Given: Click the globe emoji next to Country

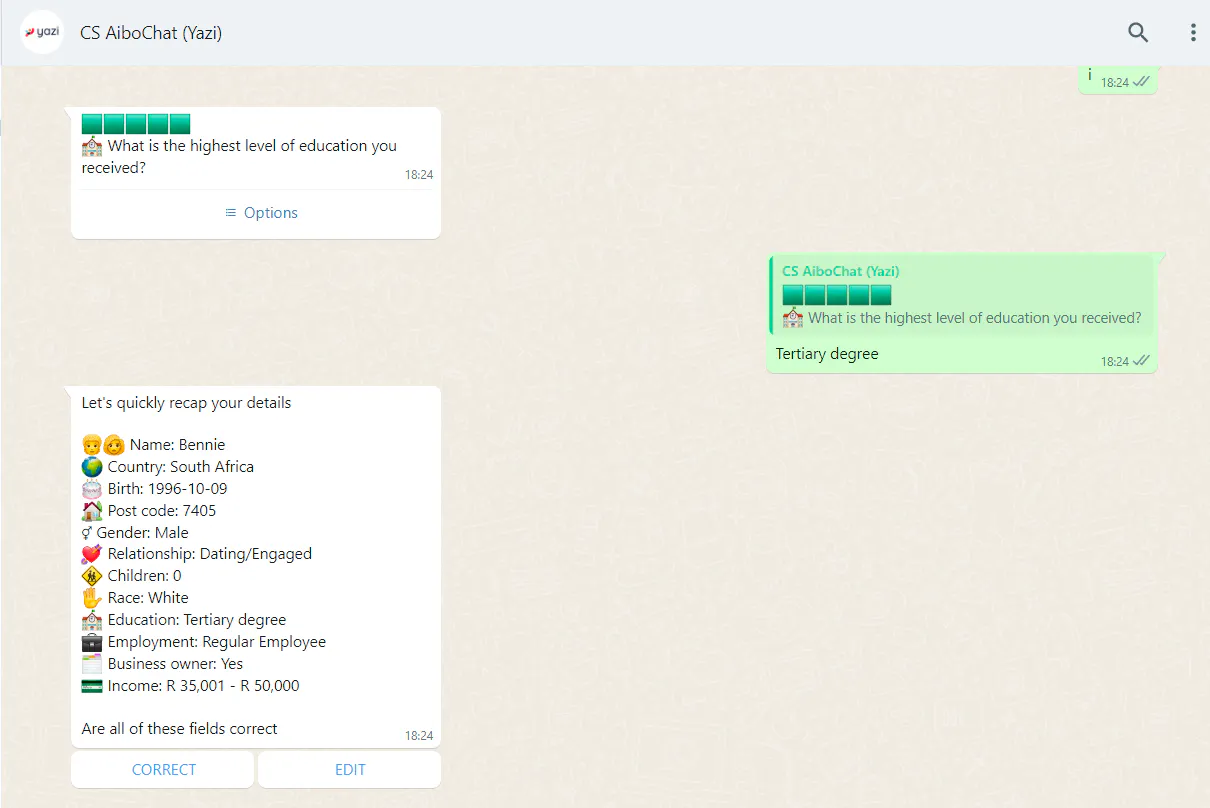Looking at the screenshot, I should pos(92,467).
